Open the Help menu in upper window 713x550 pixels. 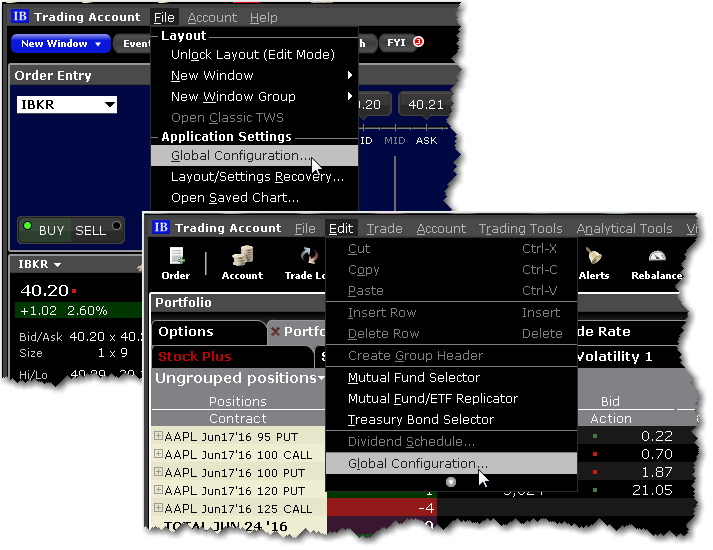point(264,18)
